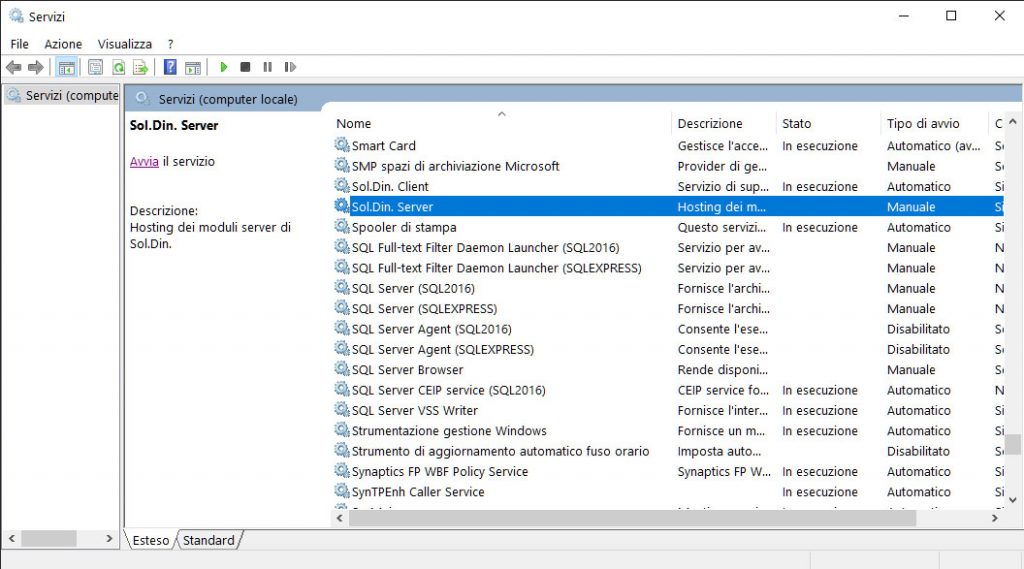The height and width of the screenshot is (569, 1024).
Task: Sort by the Descrizione column header
Action: point(710,123)
